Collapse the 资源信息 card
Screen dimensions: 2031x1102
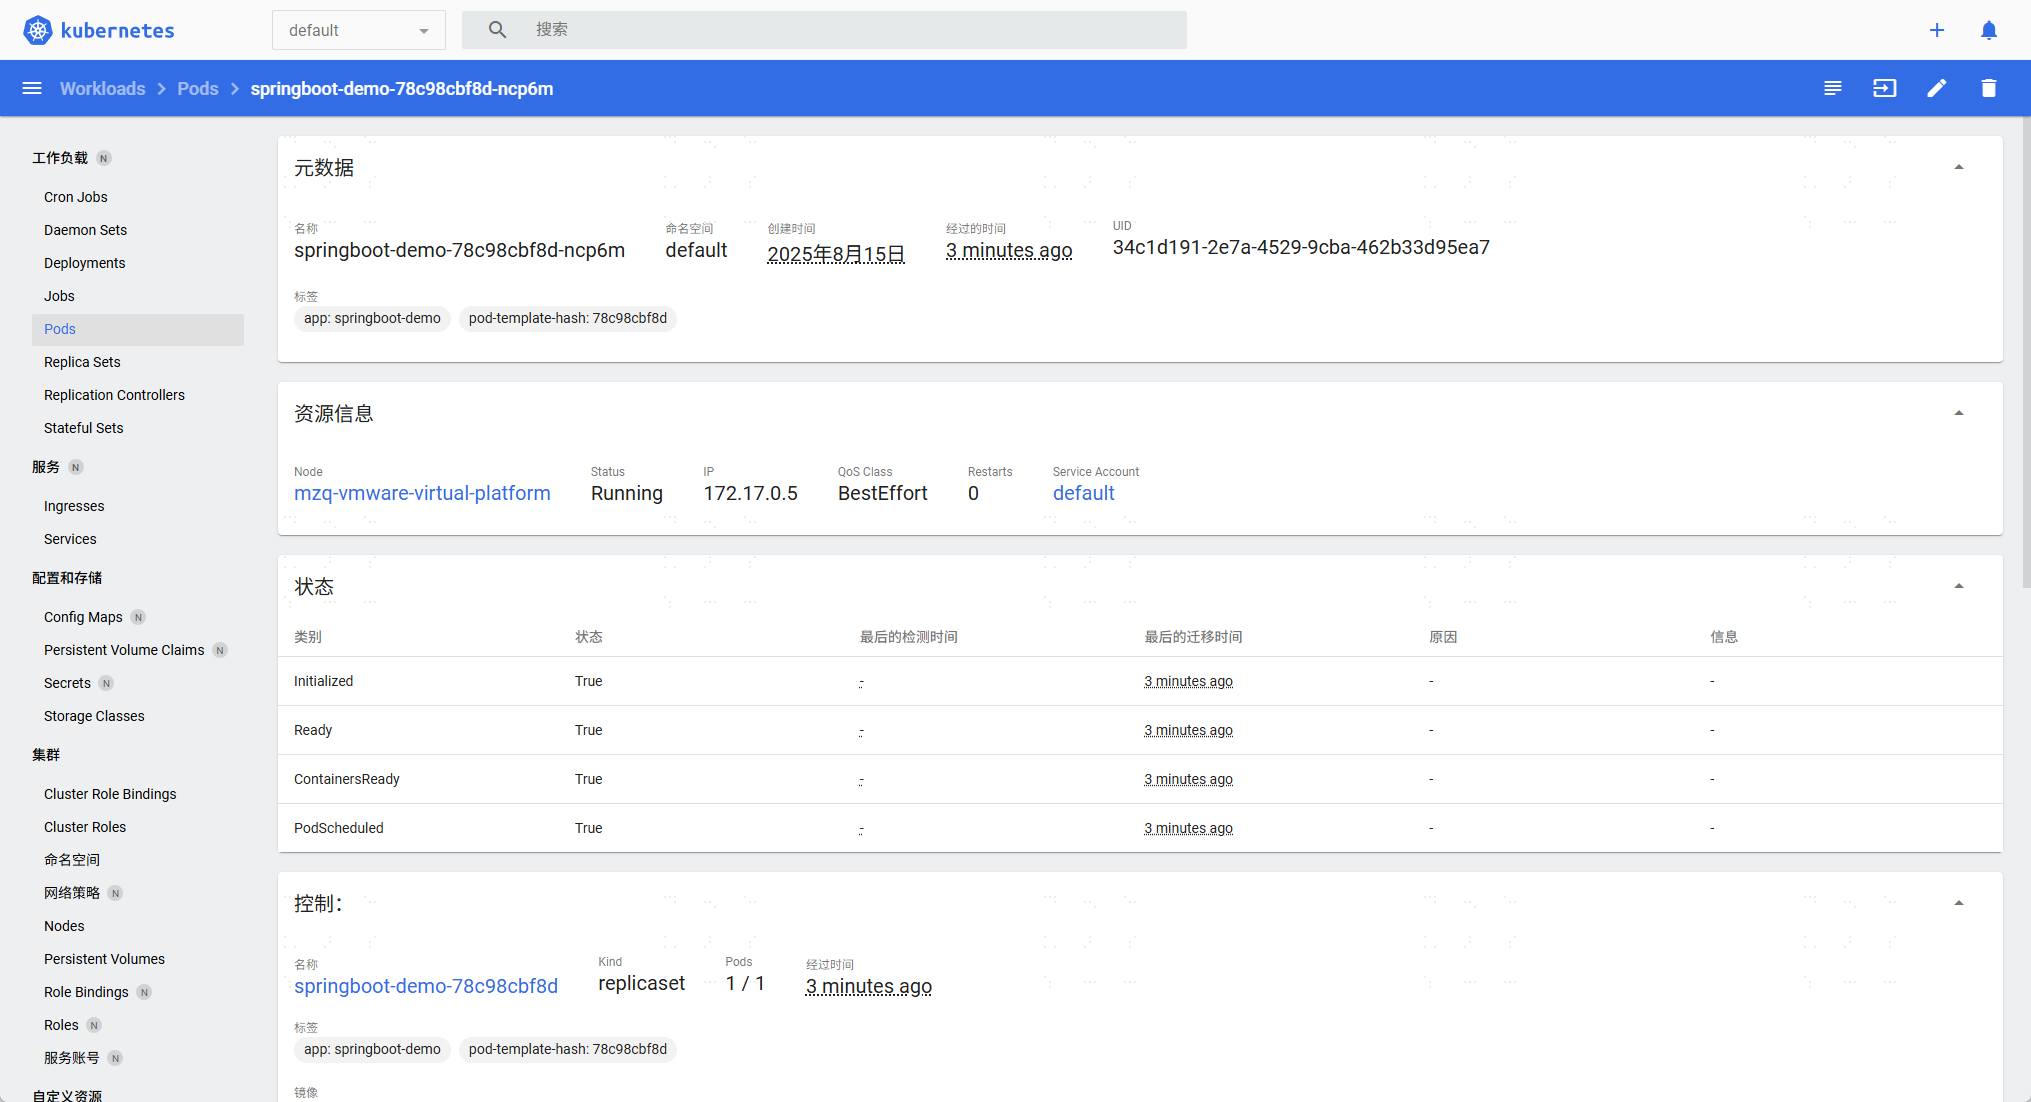coord(1958,413)
